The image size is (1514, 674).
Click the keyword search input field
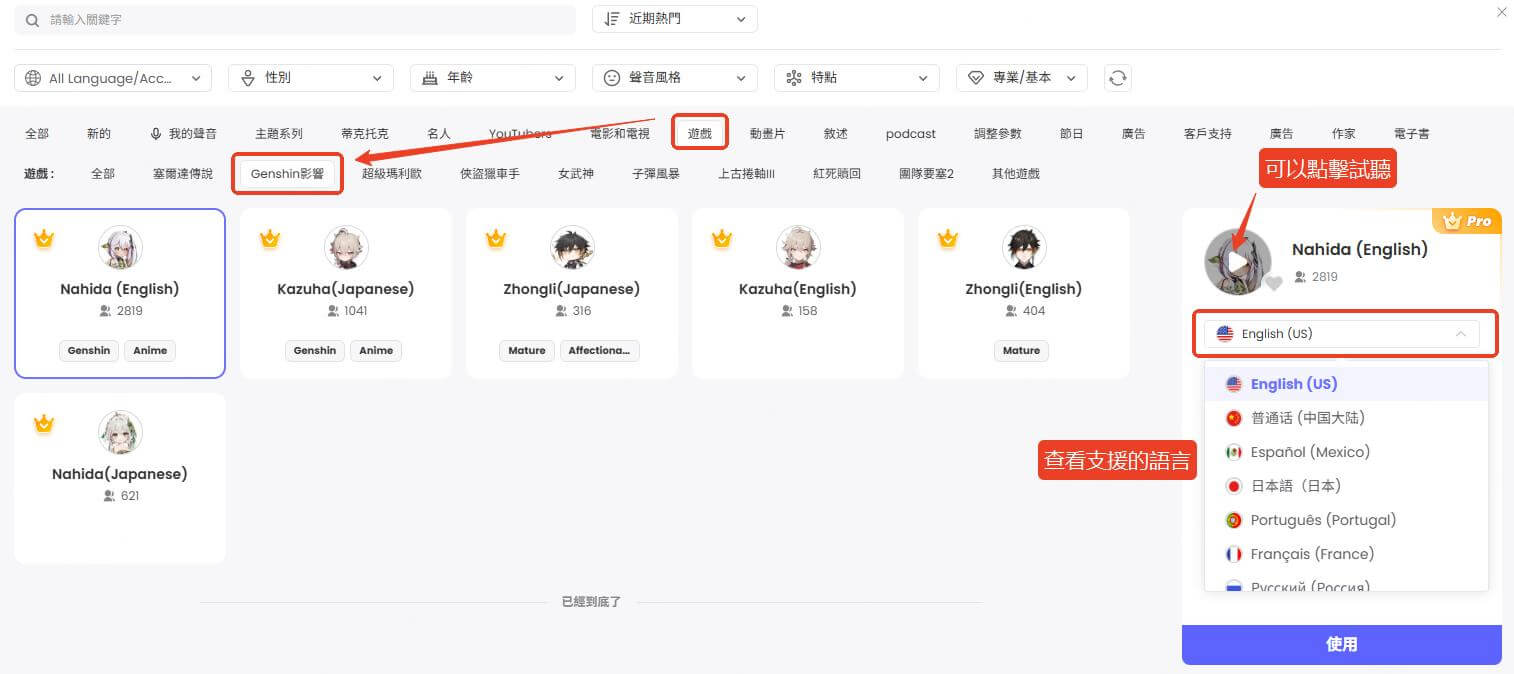point(295,20)
